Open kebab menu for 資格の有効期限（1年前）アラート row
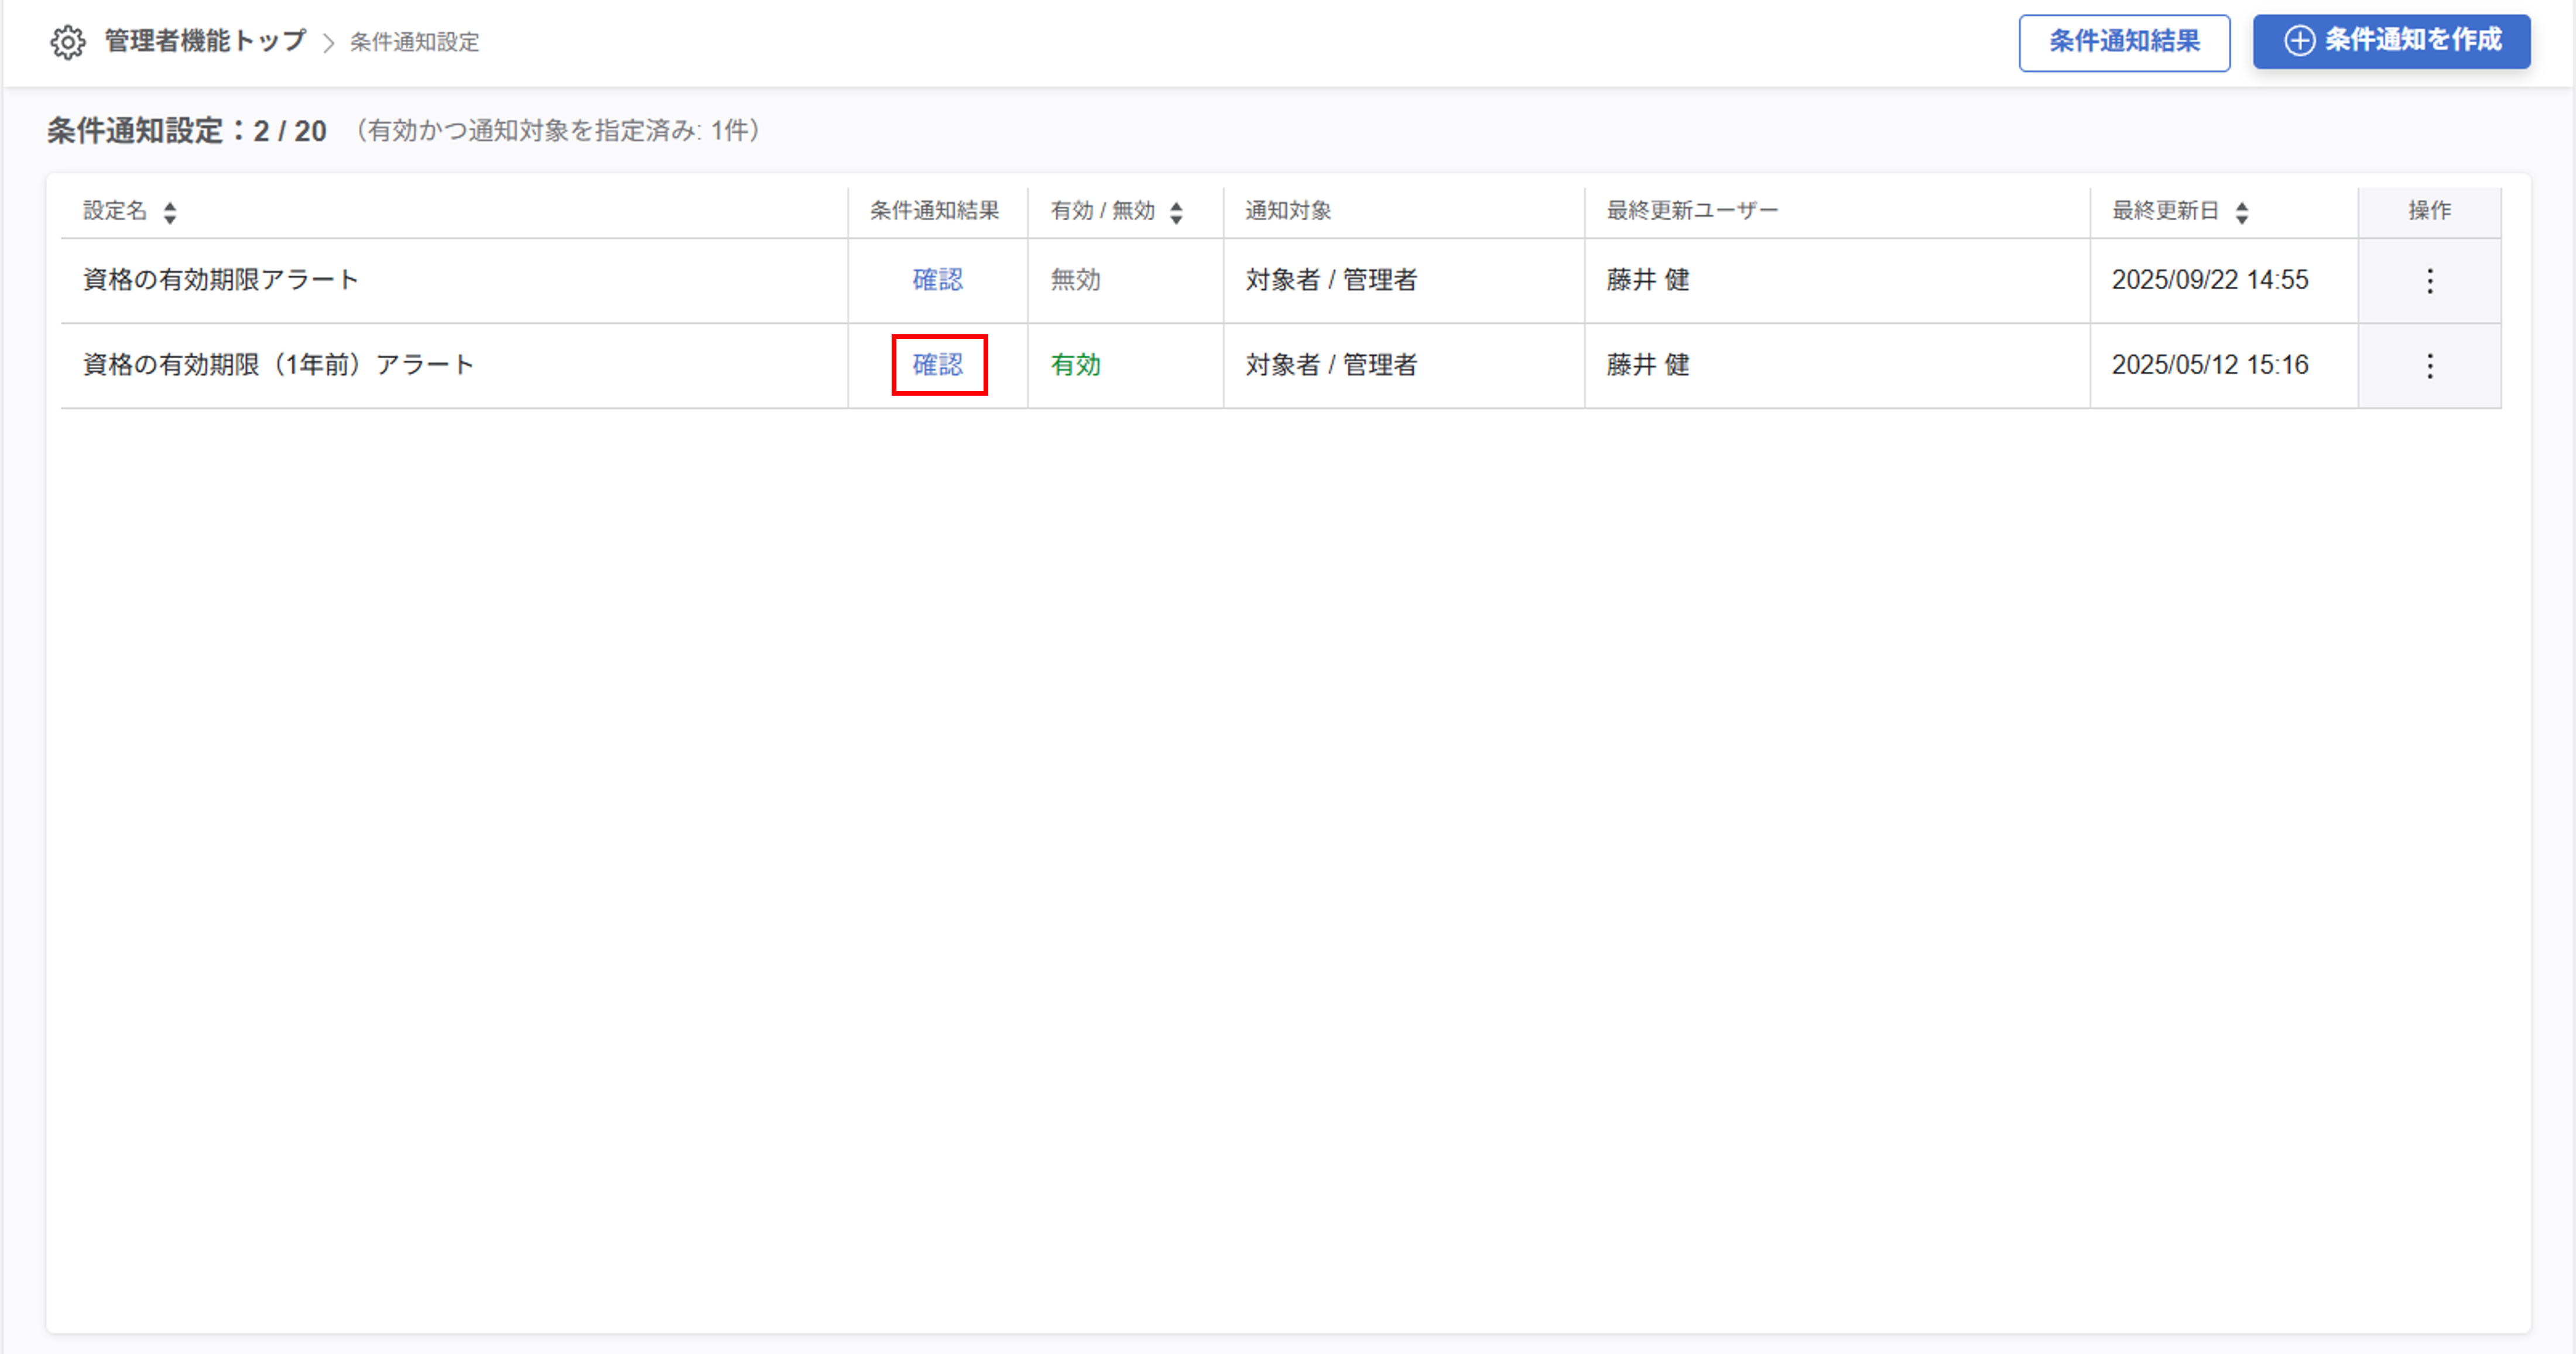Image resolution: width=2576 pixels, height=1354 pixels. [x=2429, y=366]
